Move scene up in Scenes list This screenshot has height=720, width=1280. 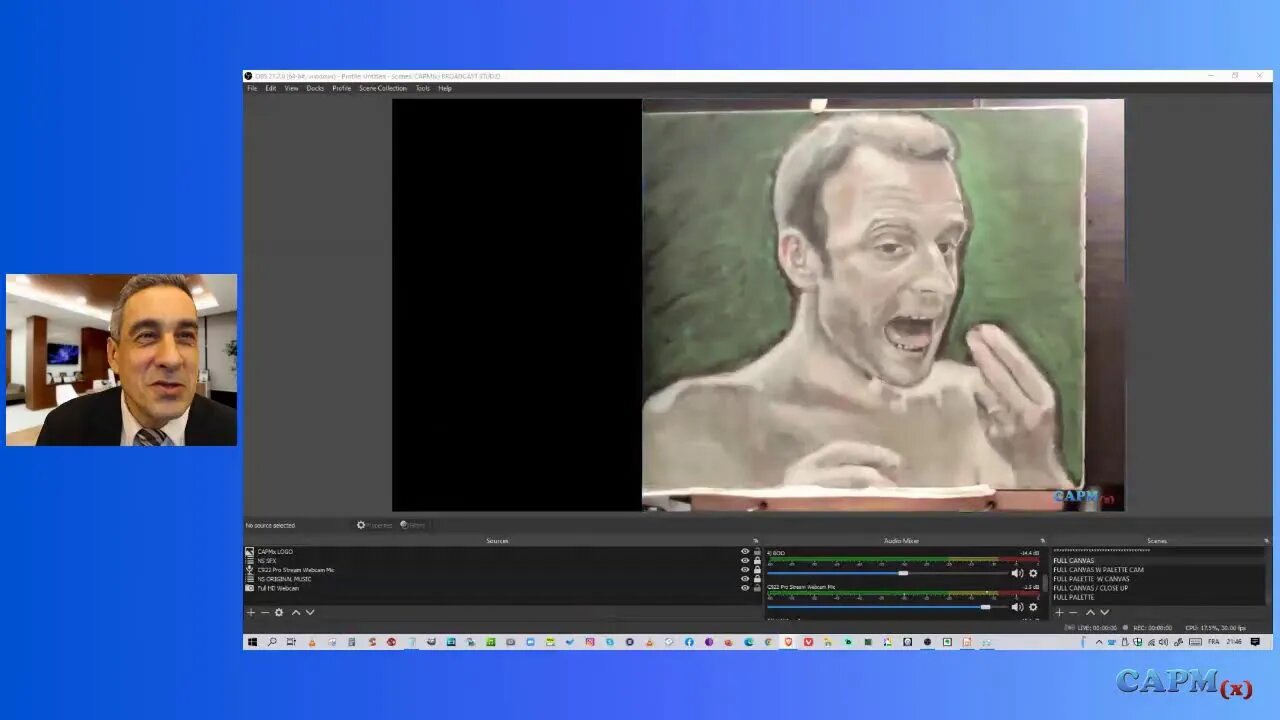(x=1090, y=612)
